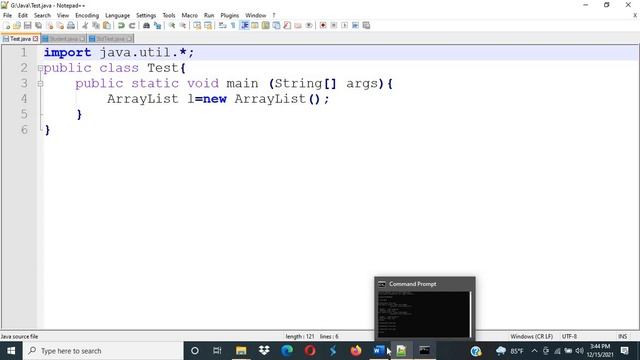Open the Settings menu
The width and height of the screenshot is (640, 360).
coord(146,15)
